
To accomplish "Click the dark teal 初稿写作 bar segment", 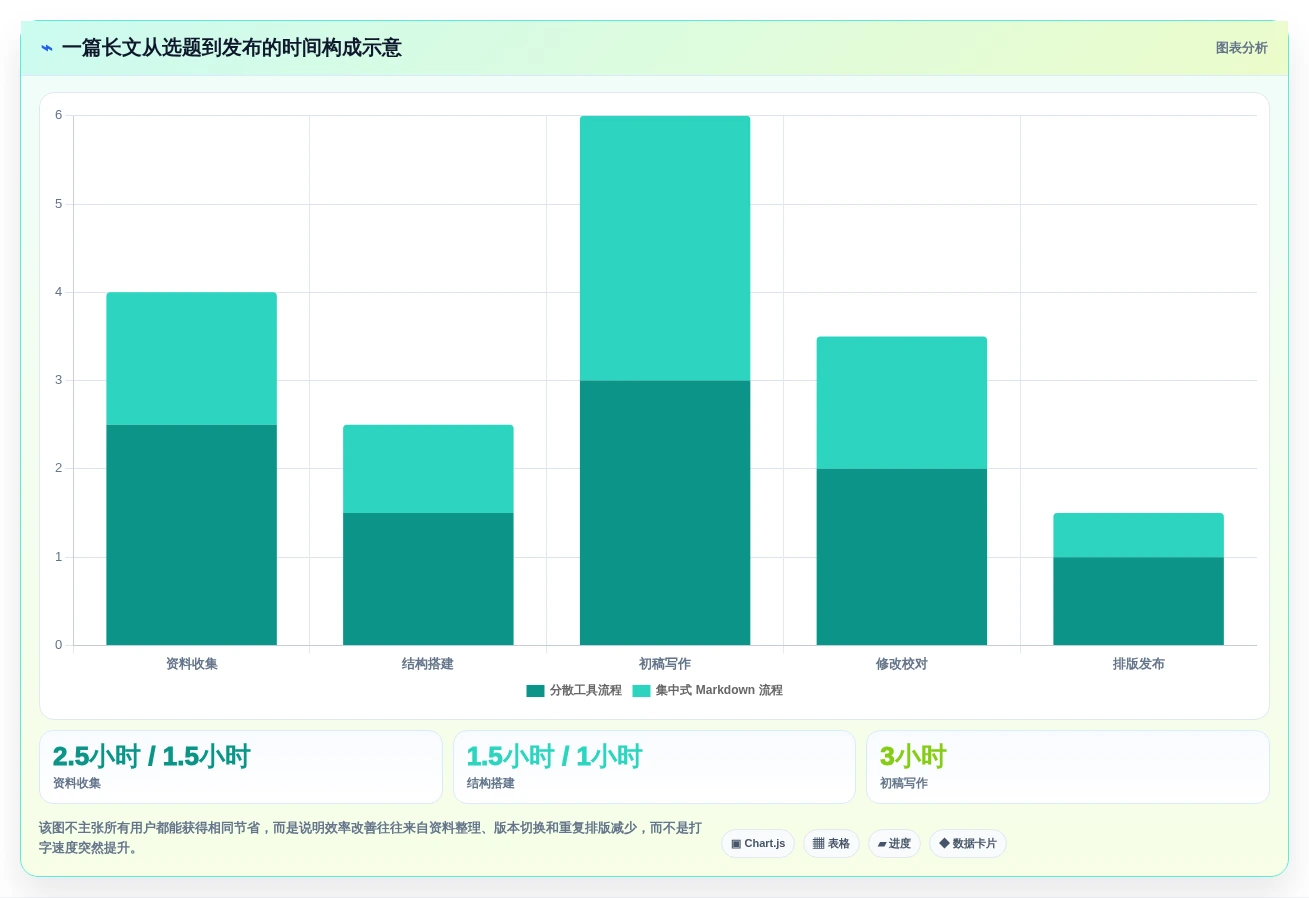I will click(665, 513).
